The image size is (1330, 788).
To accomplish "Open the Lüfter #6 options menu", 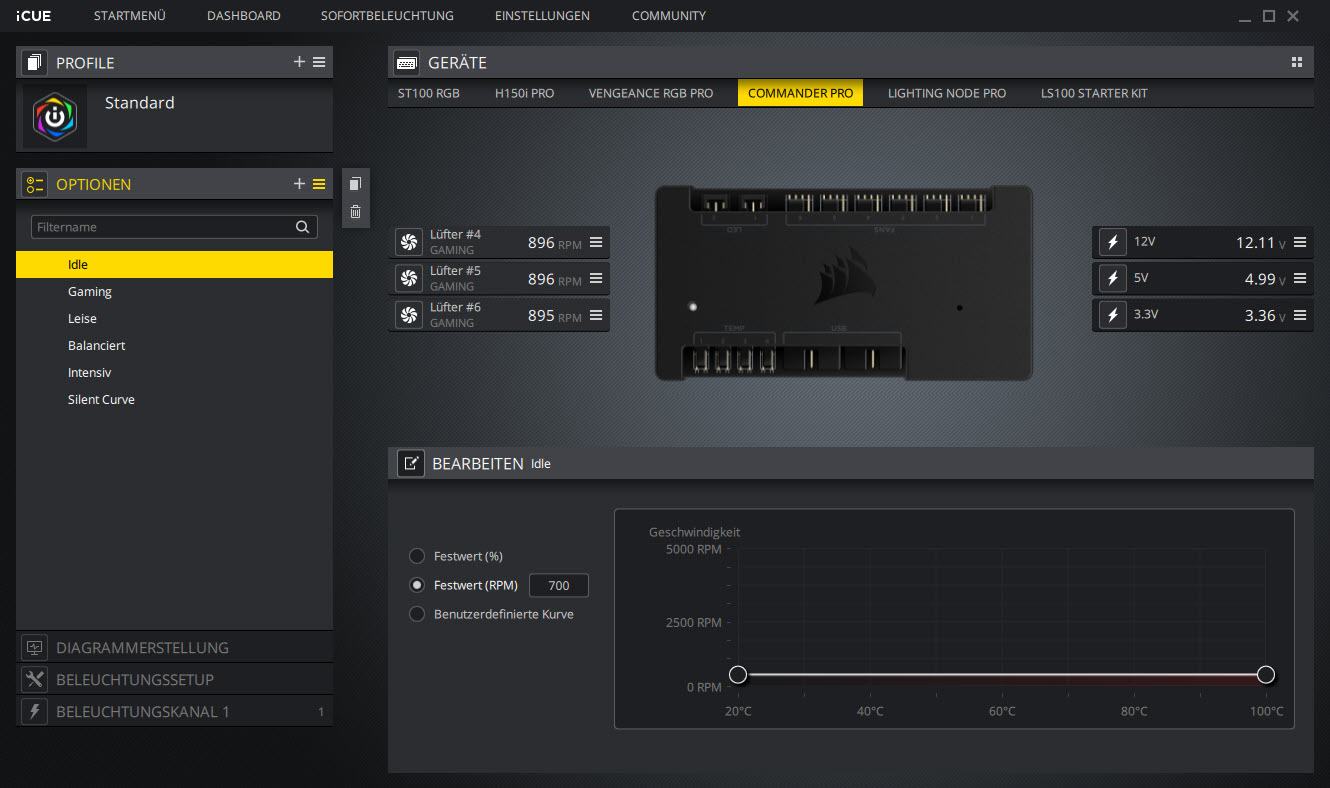I will pos(596,315).
